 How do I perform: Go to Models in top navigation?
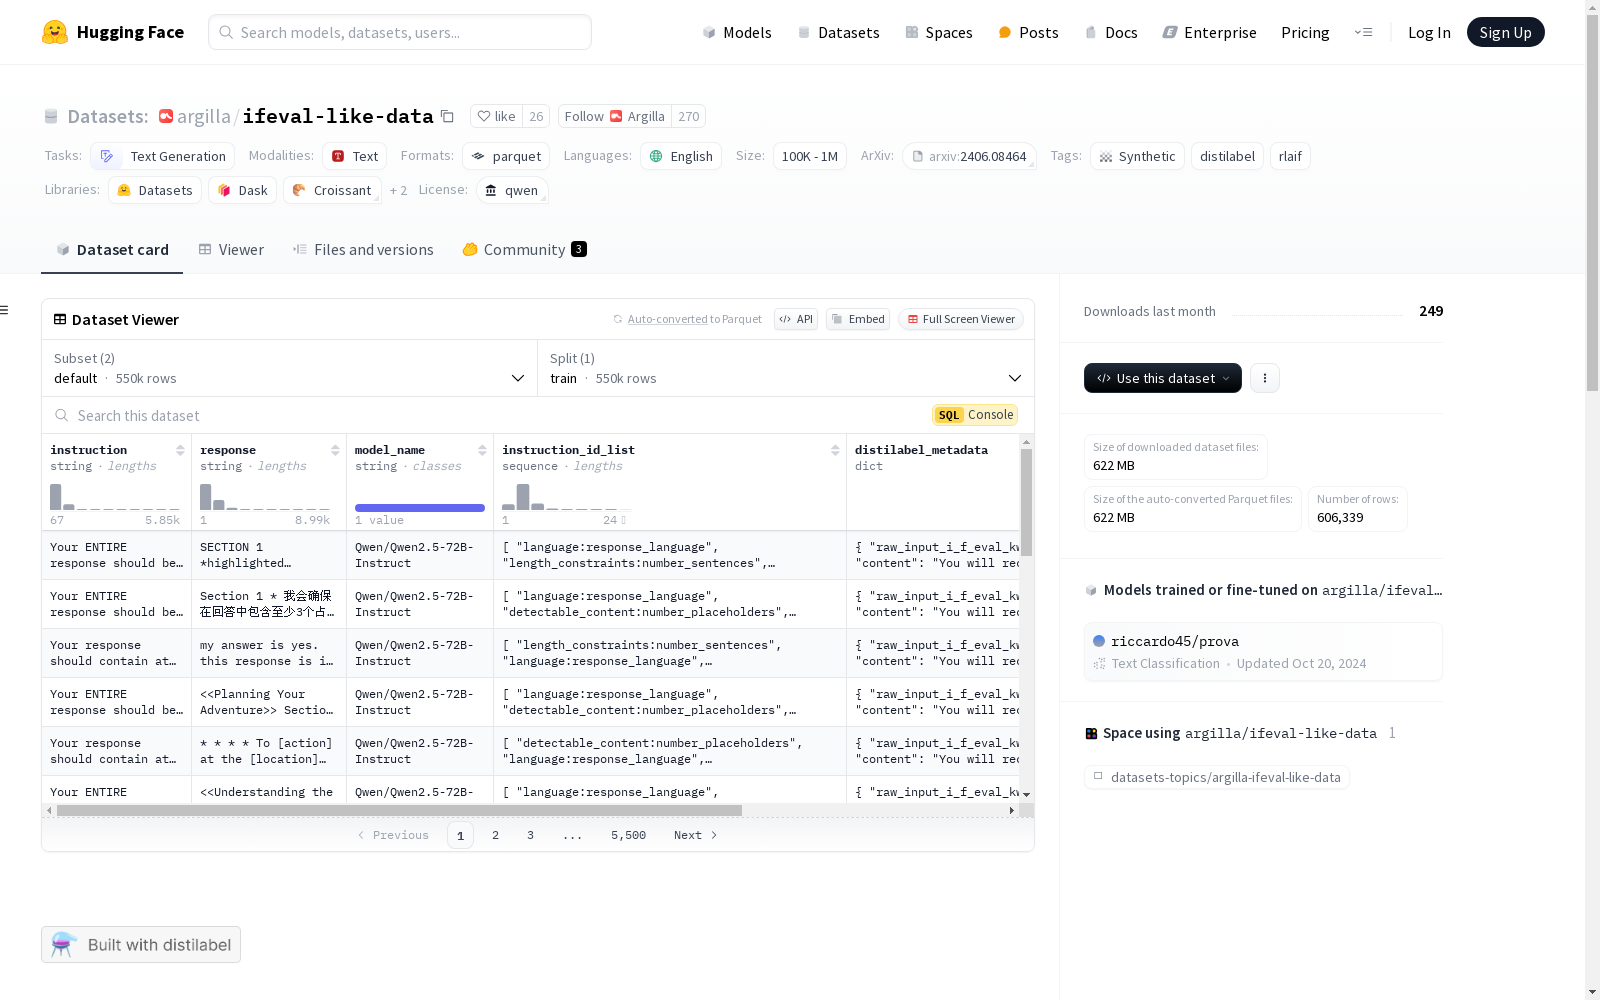click(737, 33)
